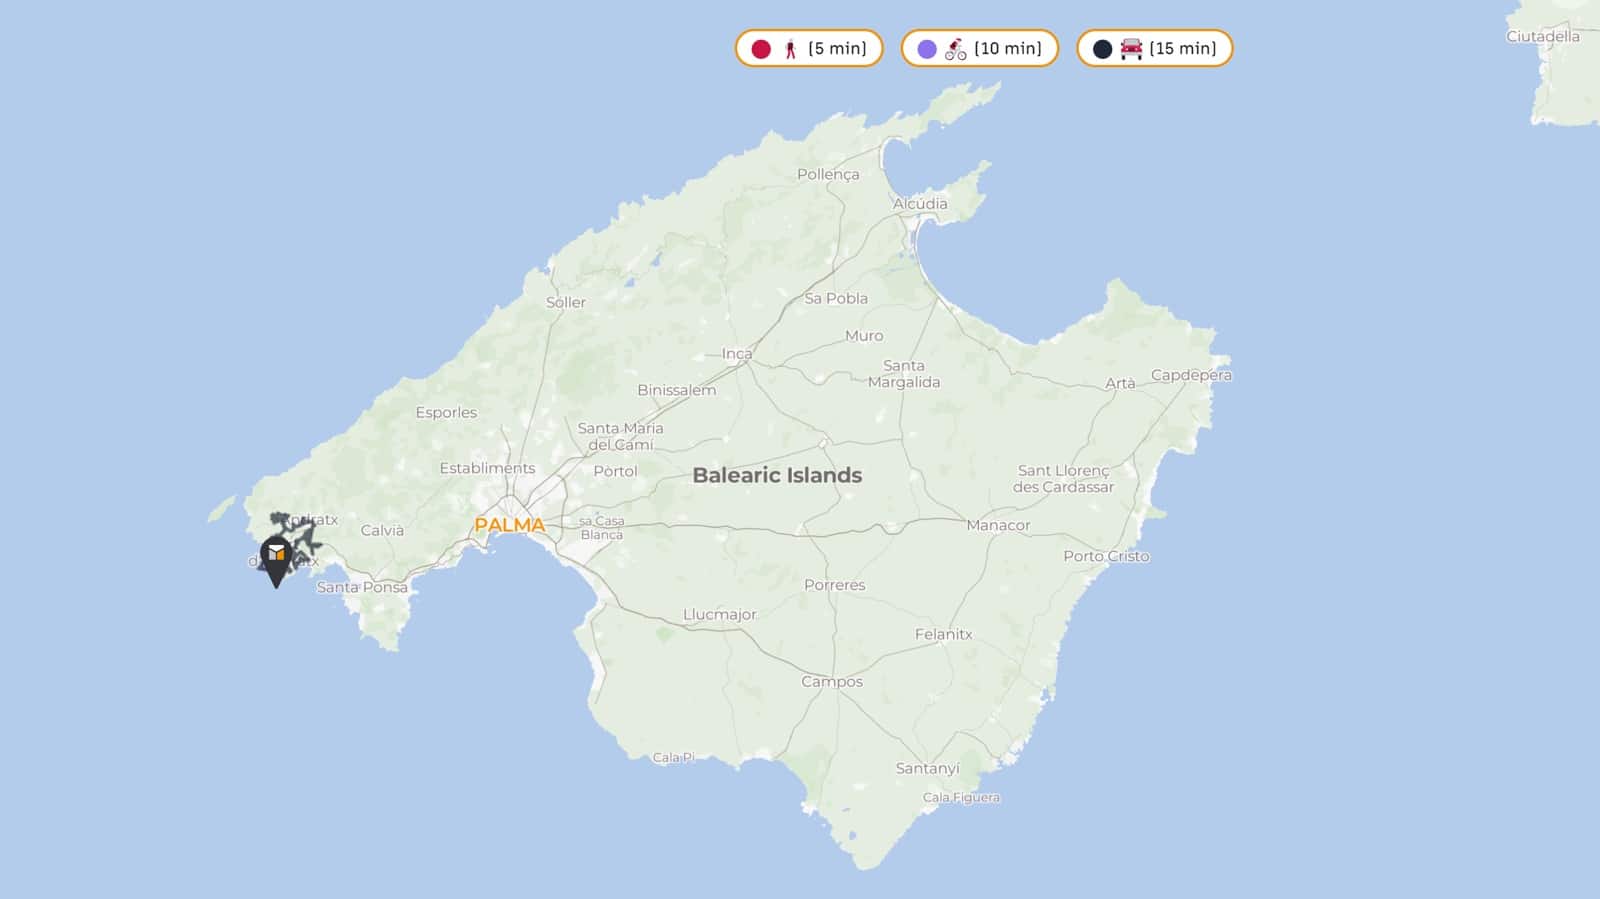Click the cyclist icon in legend
This screenshot has height=899, width=1600.
956,49
